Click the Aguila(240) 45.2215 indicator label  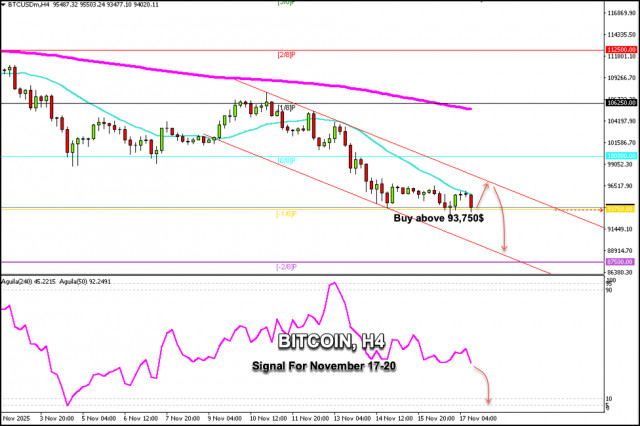29,282
